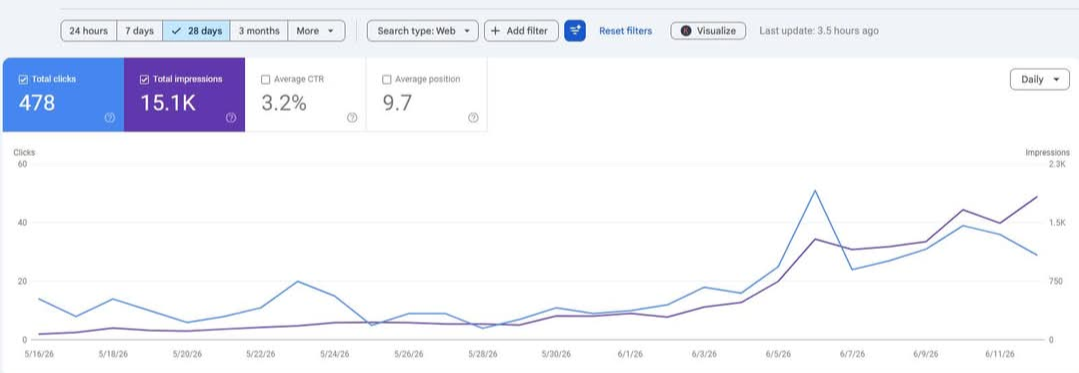Open help icon on Total clicks card
This screenshot has width=1079, height=373.
pyautogui.click(x=109, y=118)
